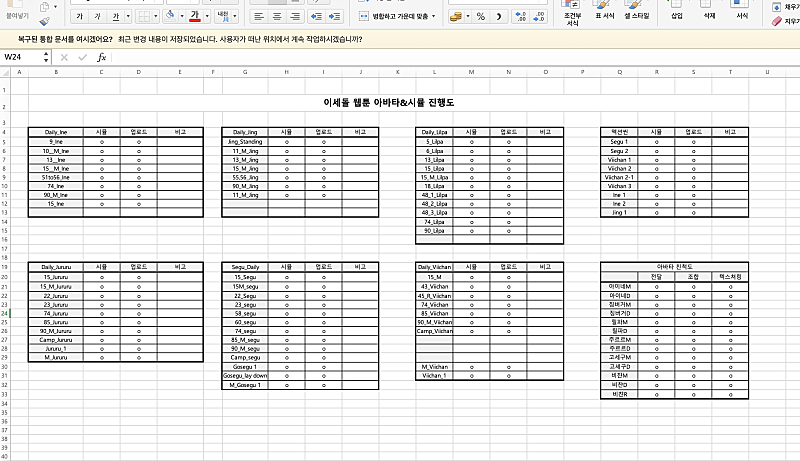800x461 pixels.
Task: Click the Fill (채우기) icon
Action: (x=777, y=7)
